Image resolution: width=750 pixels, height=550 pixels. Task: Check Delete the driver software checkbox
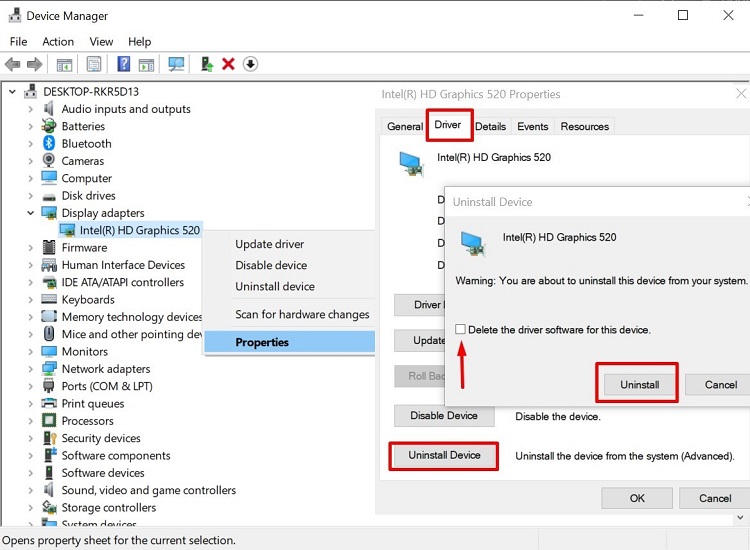(460, 329)
